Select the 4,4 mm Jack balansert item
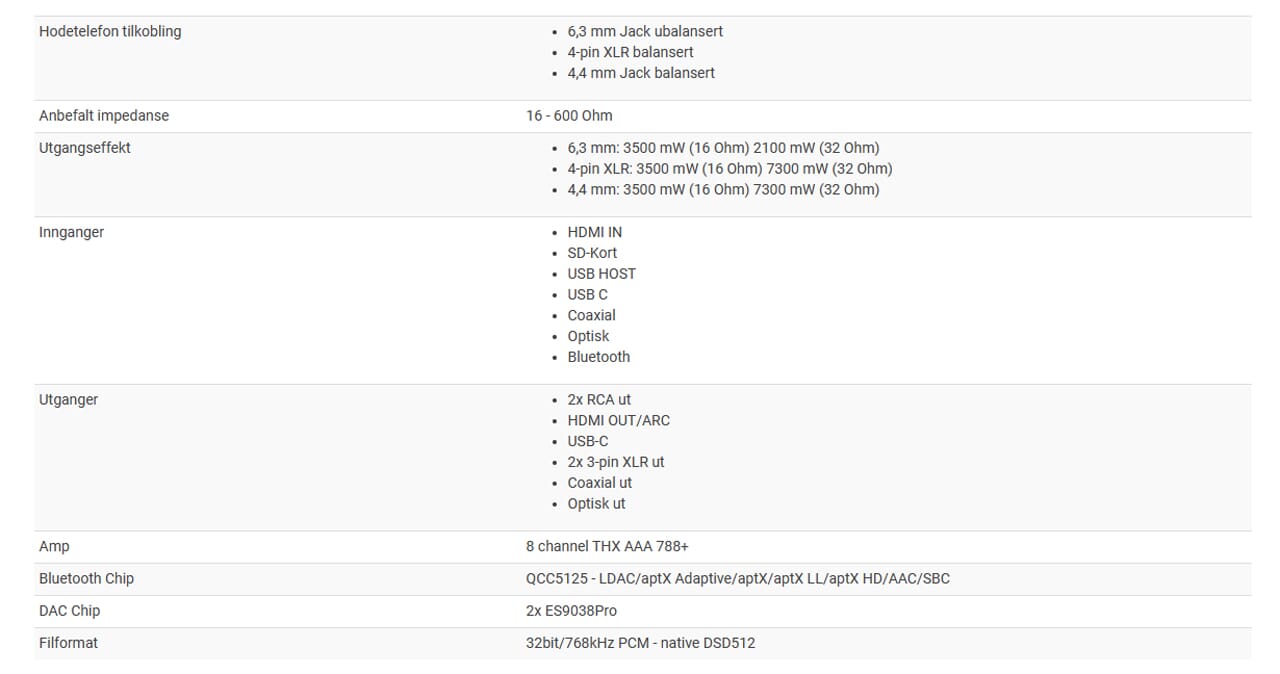The width and height of the screenshot is (1280, 674). coord(641,73)
